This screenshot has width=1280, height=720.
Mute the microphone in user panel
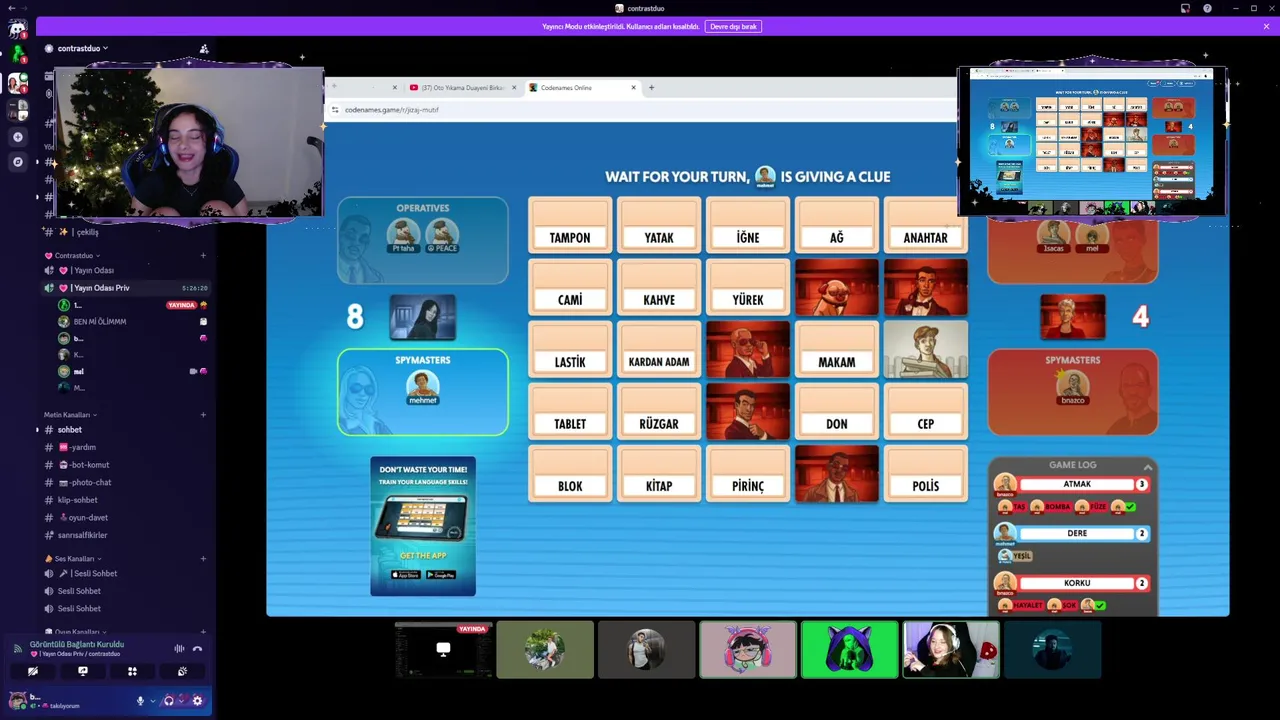[x=140, y=701]
